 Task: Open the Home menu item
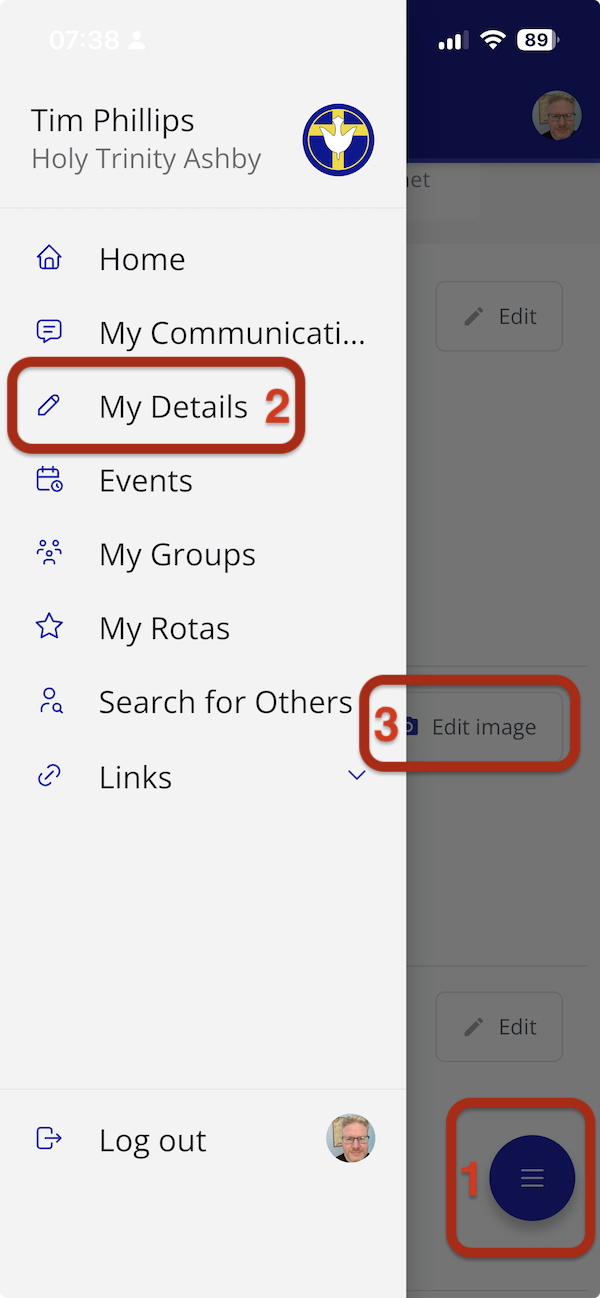[x=142, y=259]
